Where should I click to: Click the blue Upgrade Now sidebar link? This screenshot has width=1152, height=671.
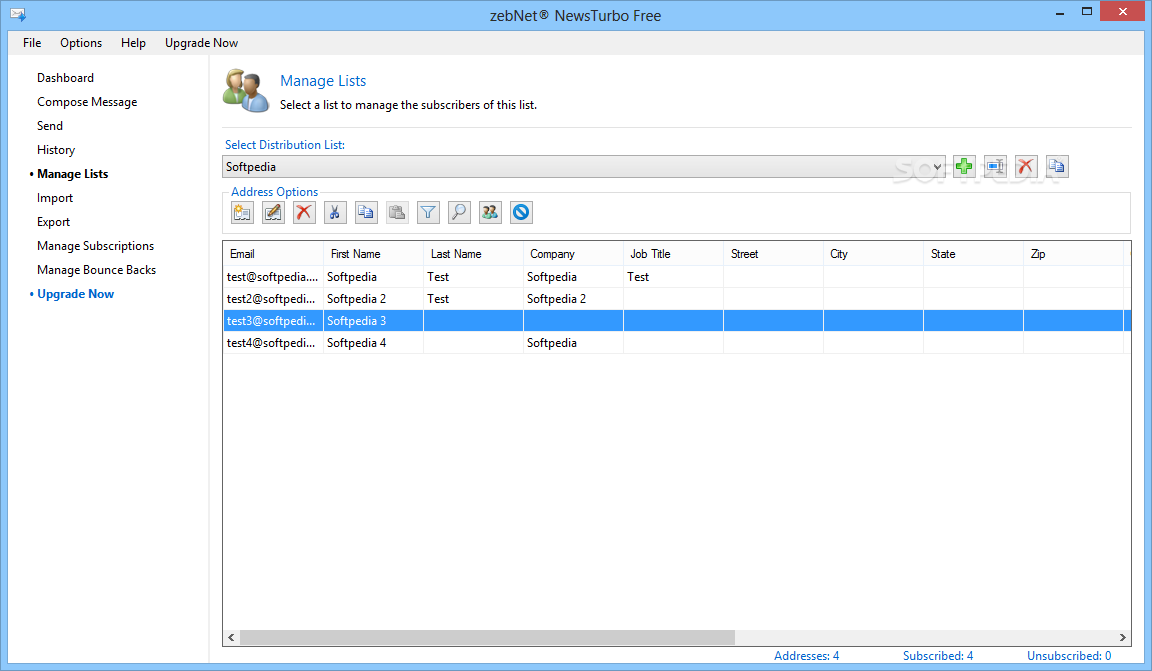click(76, 294)
